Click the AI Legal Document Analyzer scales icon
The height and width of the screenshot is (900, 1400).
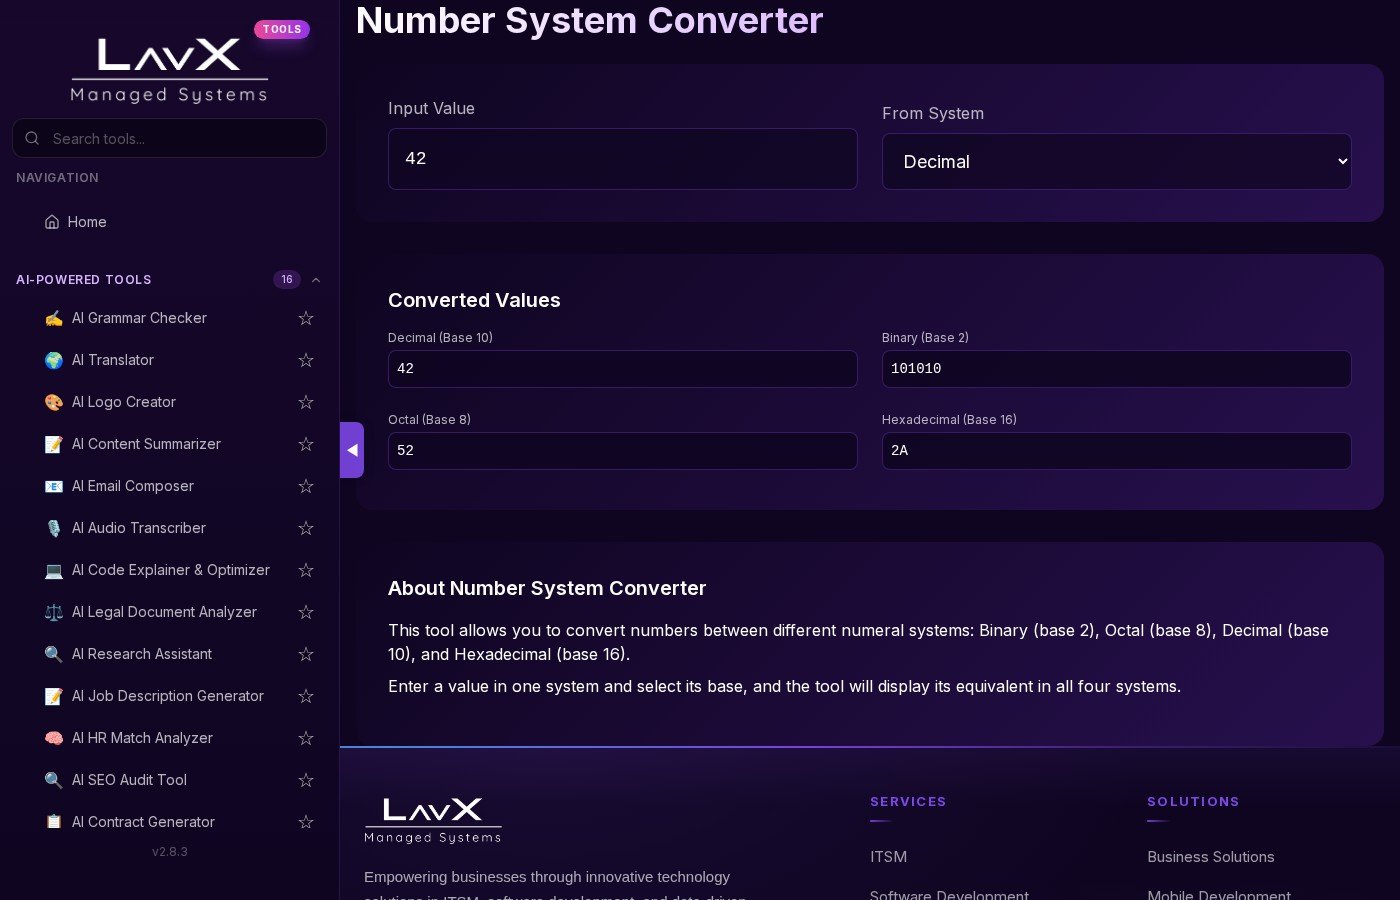pyautogui.click(x=54, y=612)
